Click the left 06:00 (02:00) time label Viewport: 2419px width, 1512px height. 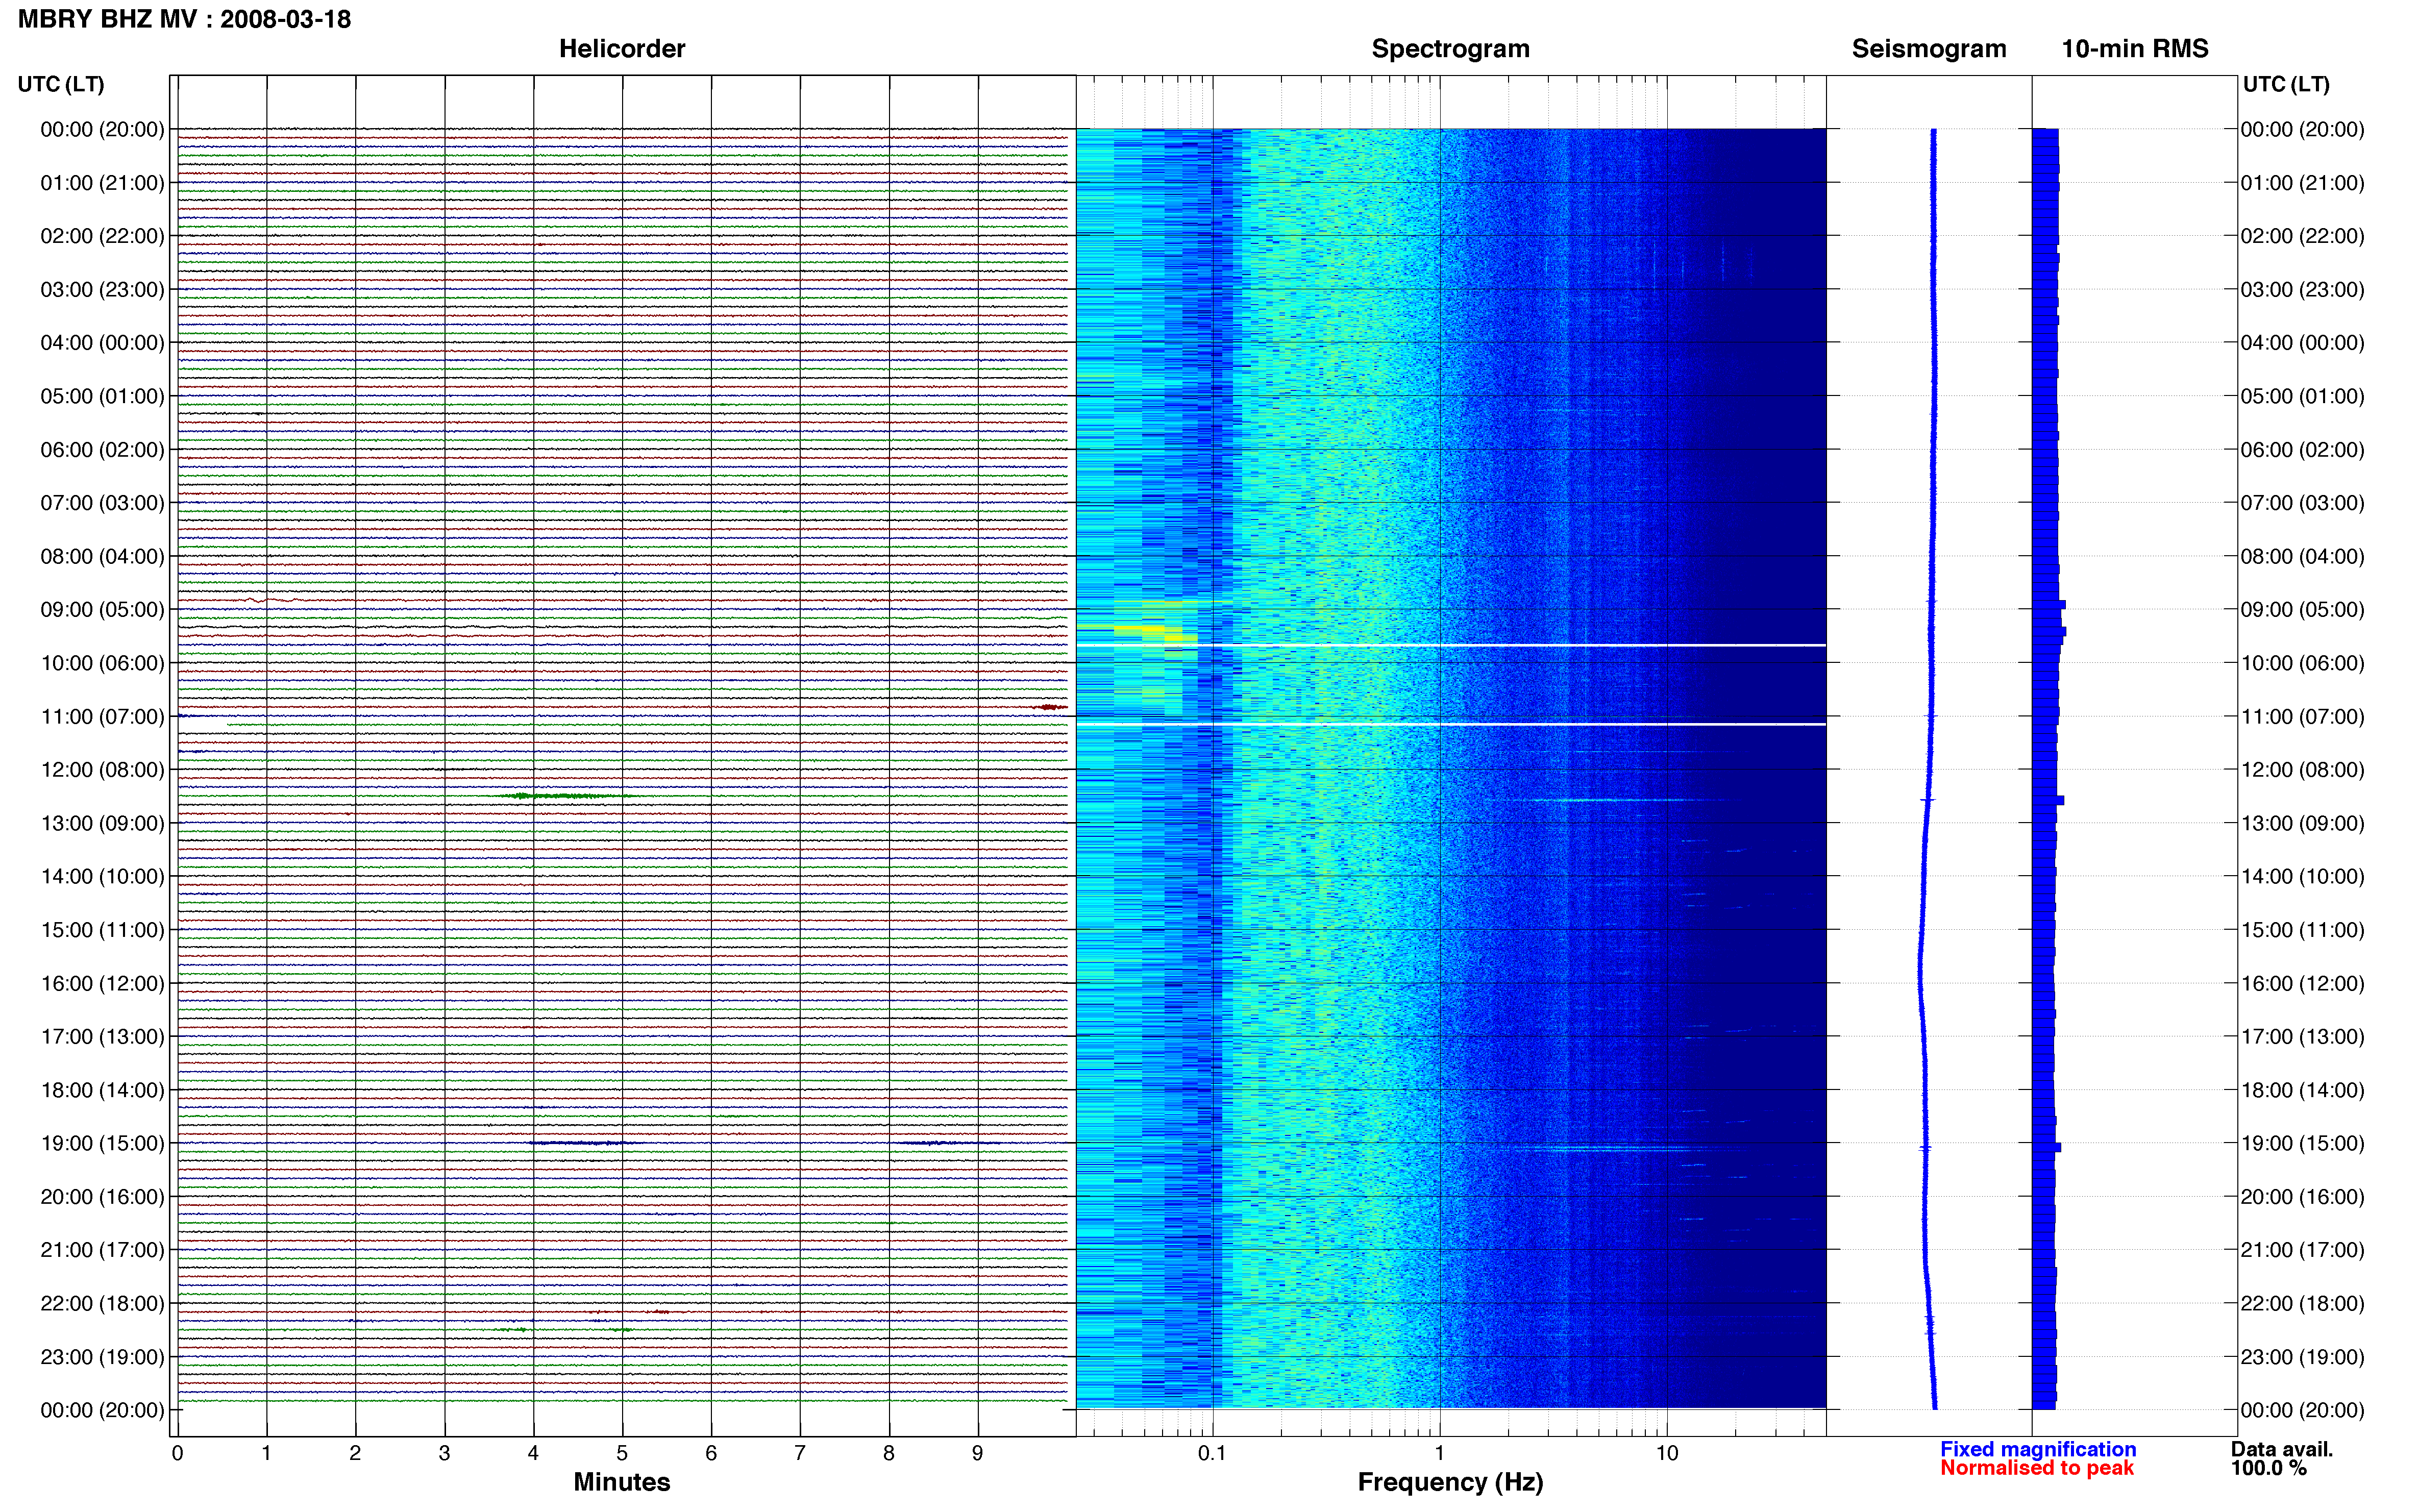[x=102, y=450]
